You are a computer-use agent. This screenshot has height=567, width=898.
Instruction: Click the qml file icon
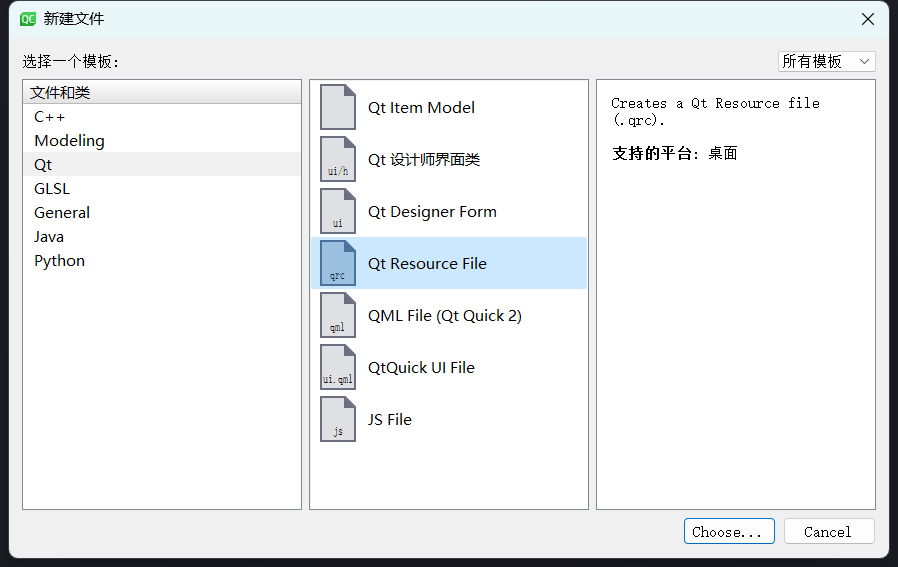(x=338, y=316)
